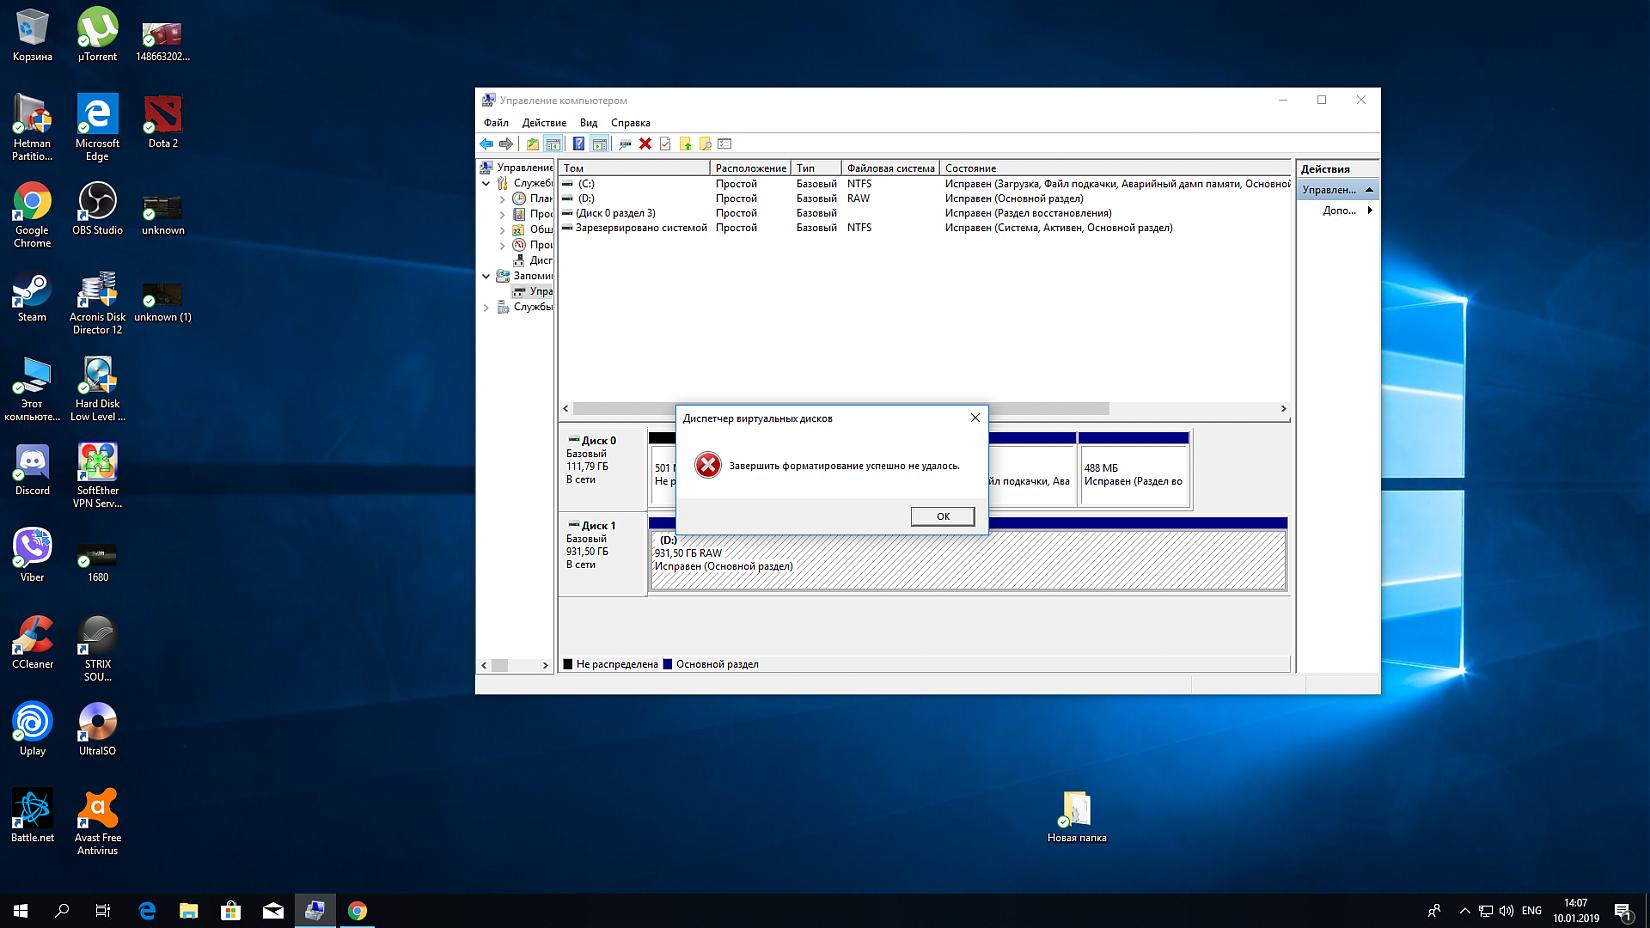Open the Вид menu
Viewport: 1650px width, 928px height.
[588, 123]
